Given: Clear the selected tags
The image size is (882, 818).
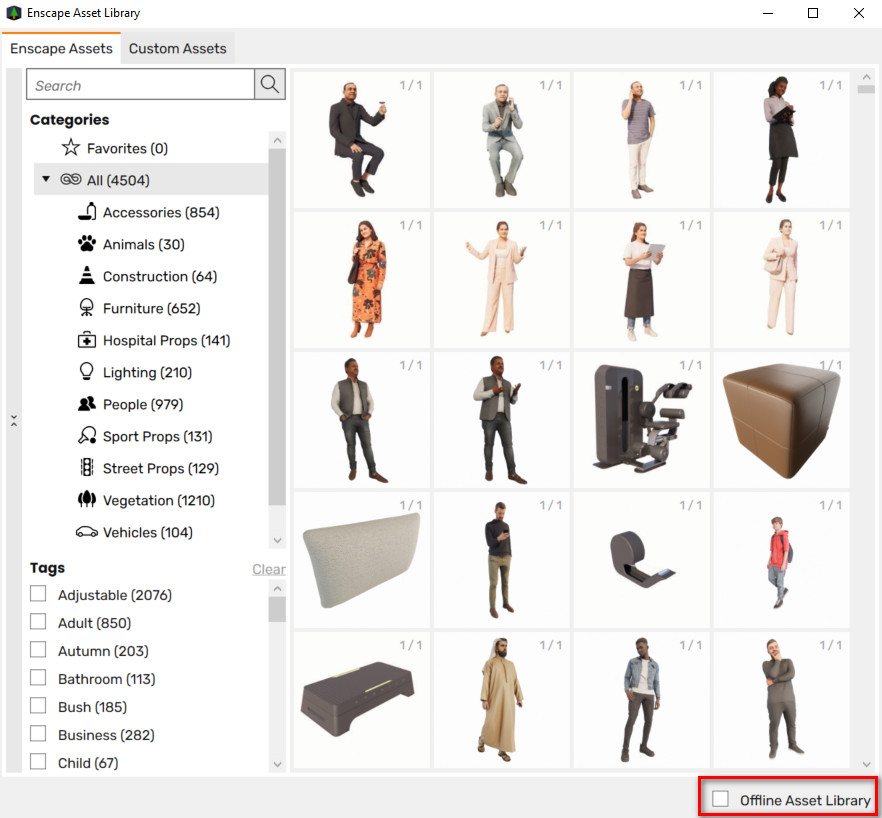Looking at the screenshot, I should click(x=268, y=569).
